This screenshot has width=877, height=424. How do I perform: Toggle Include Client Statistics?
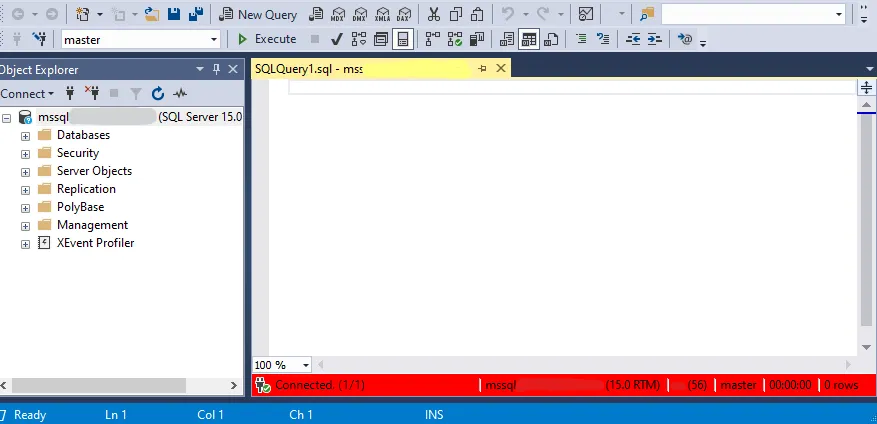(477, 39)
